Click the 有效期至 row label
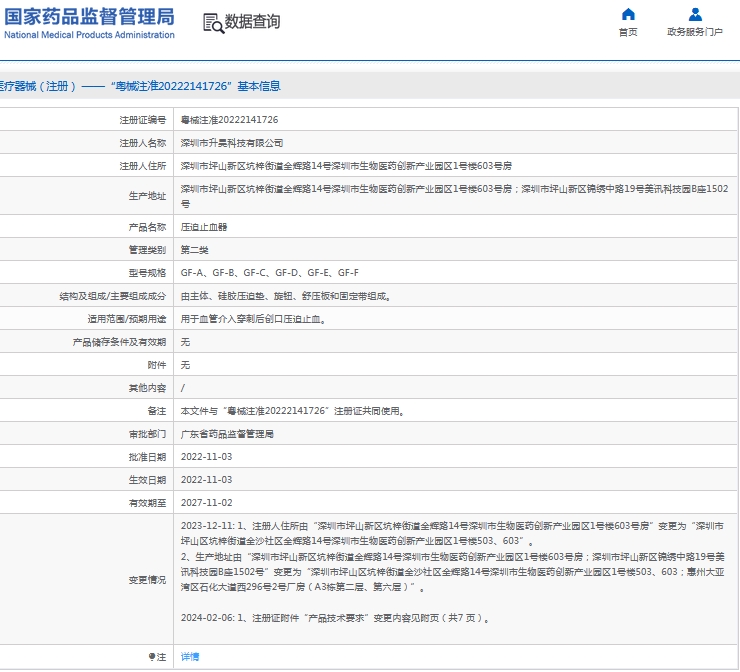740x672 pixels. (147, 503)
